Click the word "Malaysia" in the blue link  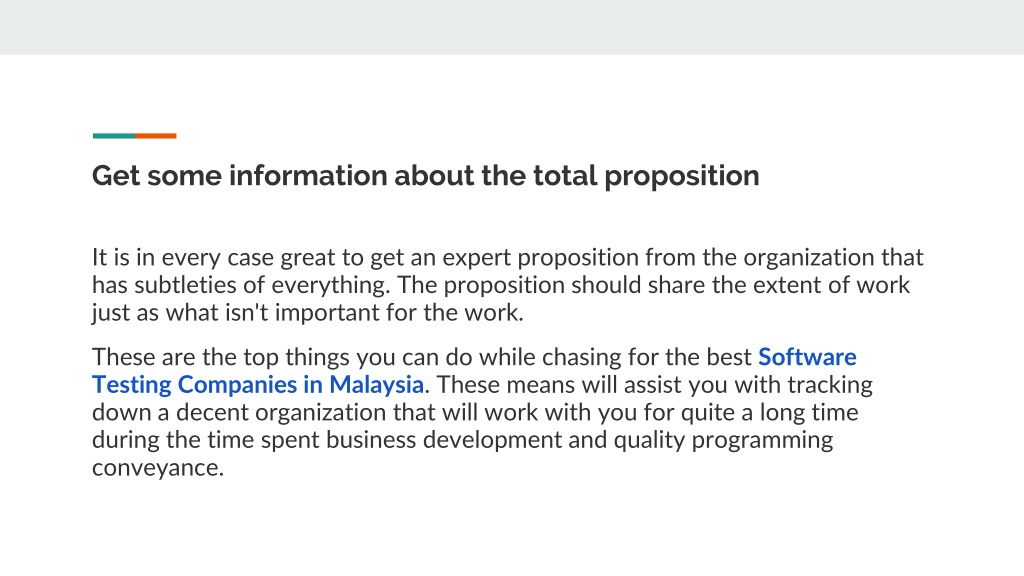[x=376, y=385]
